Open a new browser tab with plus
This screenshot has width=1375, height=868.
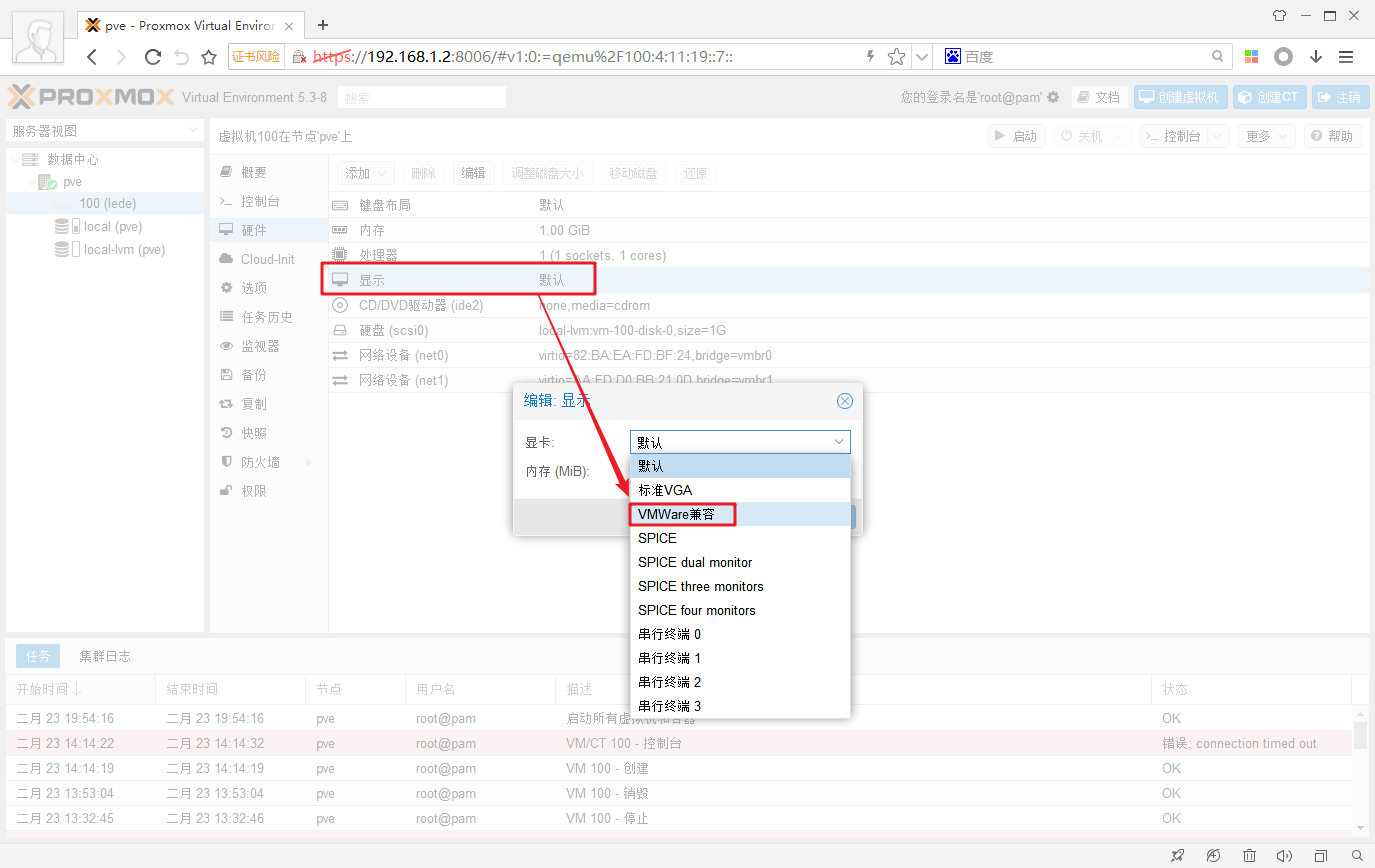click(323, 24)
